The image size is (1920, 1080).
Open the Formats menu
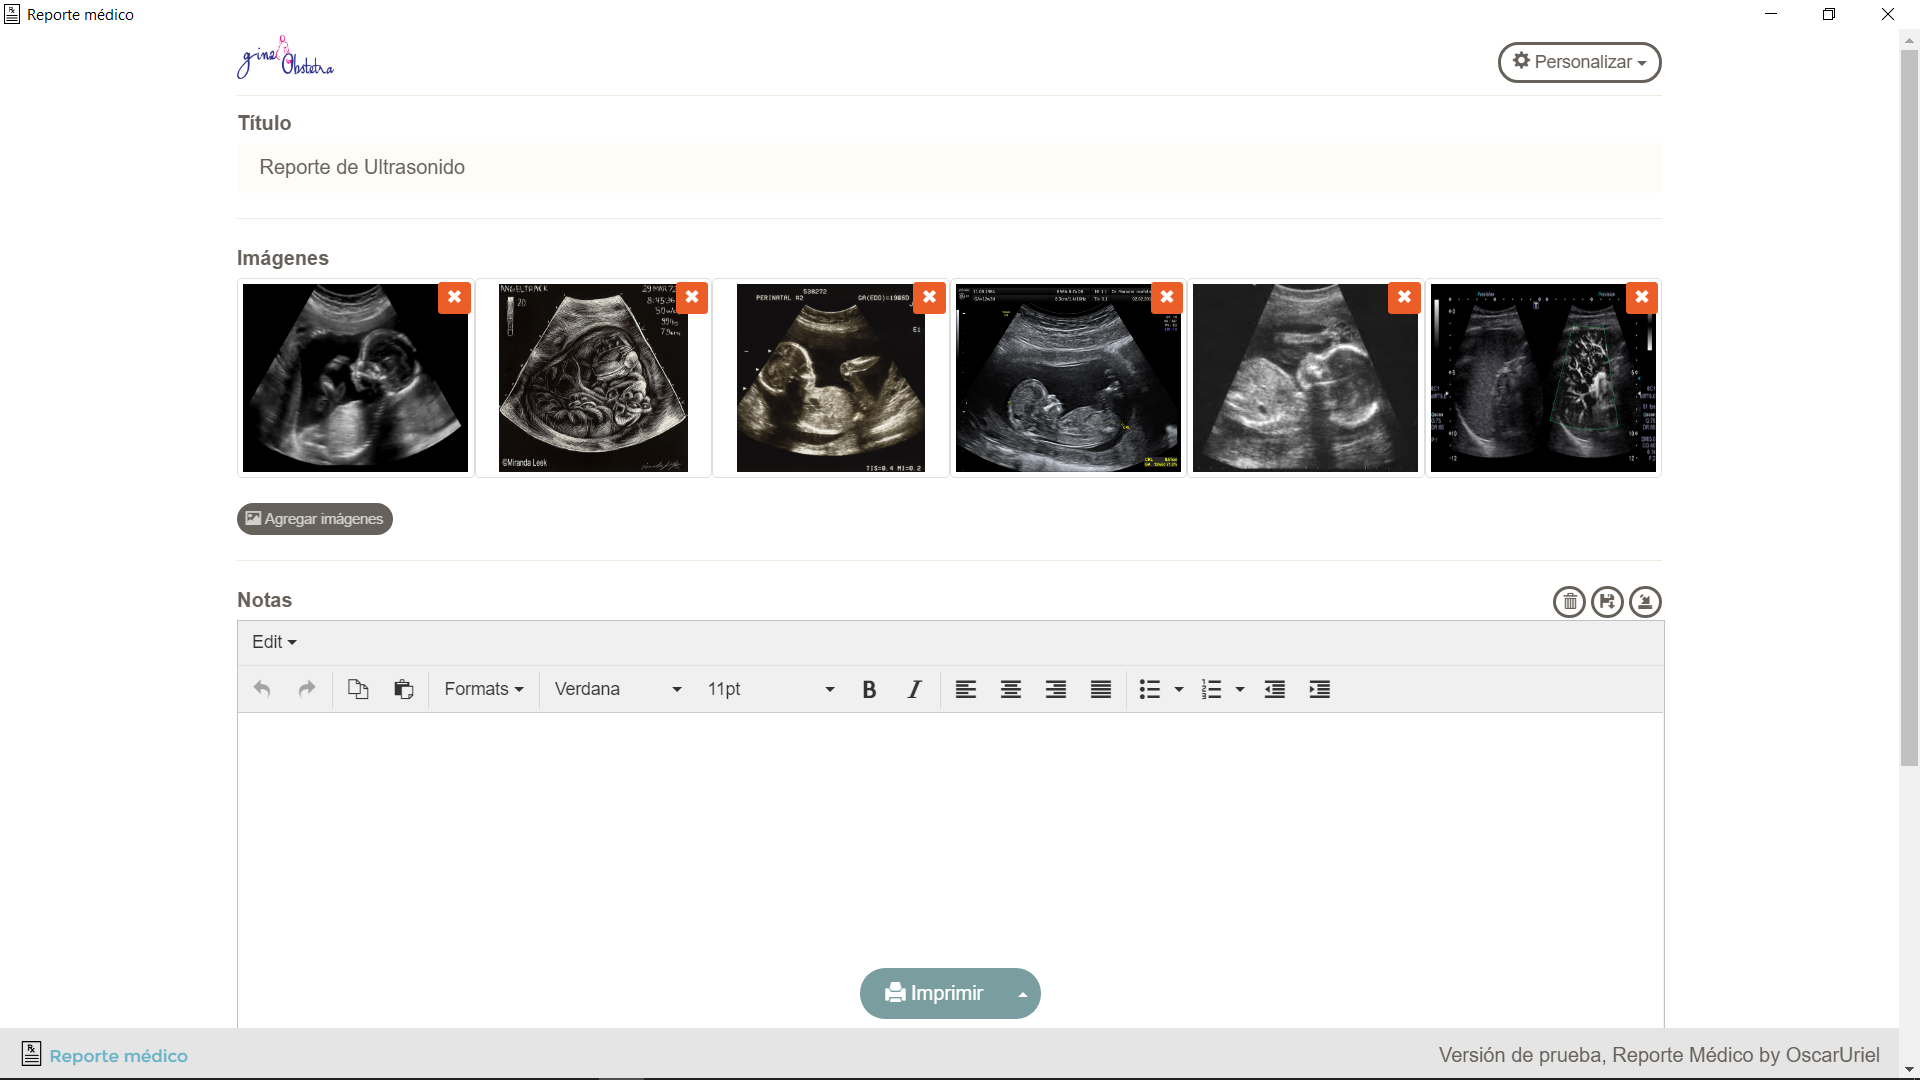484,689
